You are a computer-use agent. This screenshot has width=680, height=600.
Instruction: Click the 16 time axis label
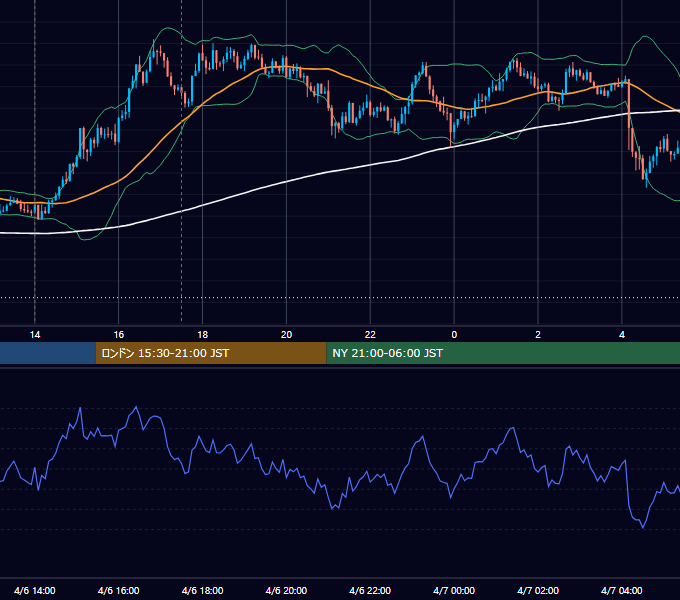pos(118,335)
